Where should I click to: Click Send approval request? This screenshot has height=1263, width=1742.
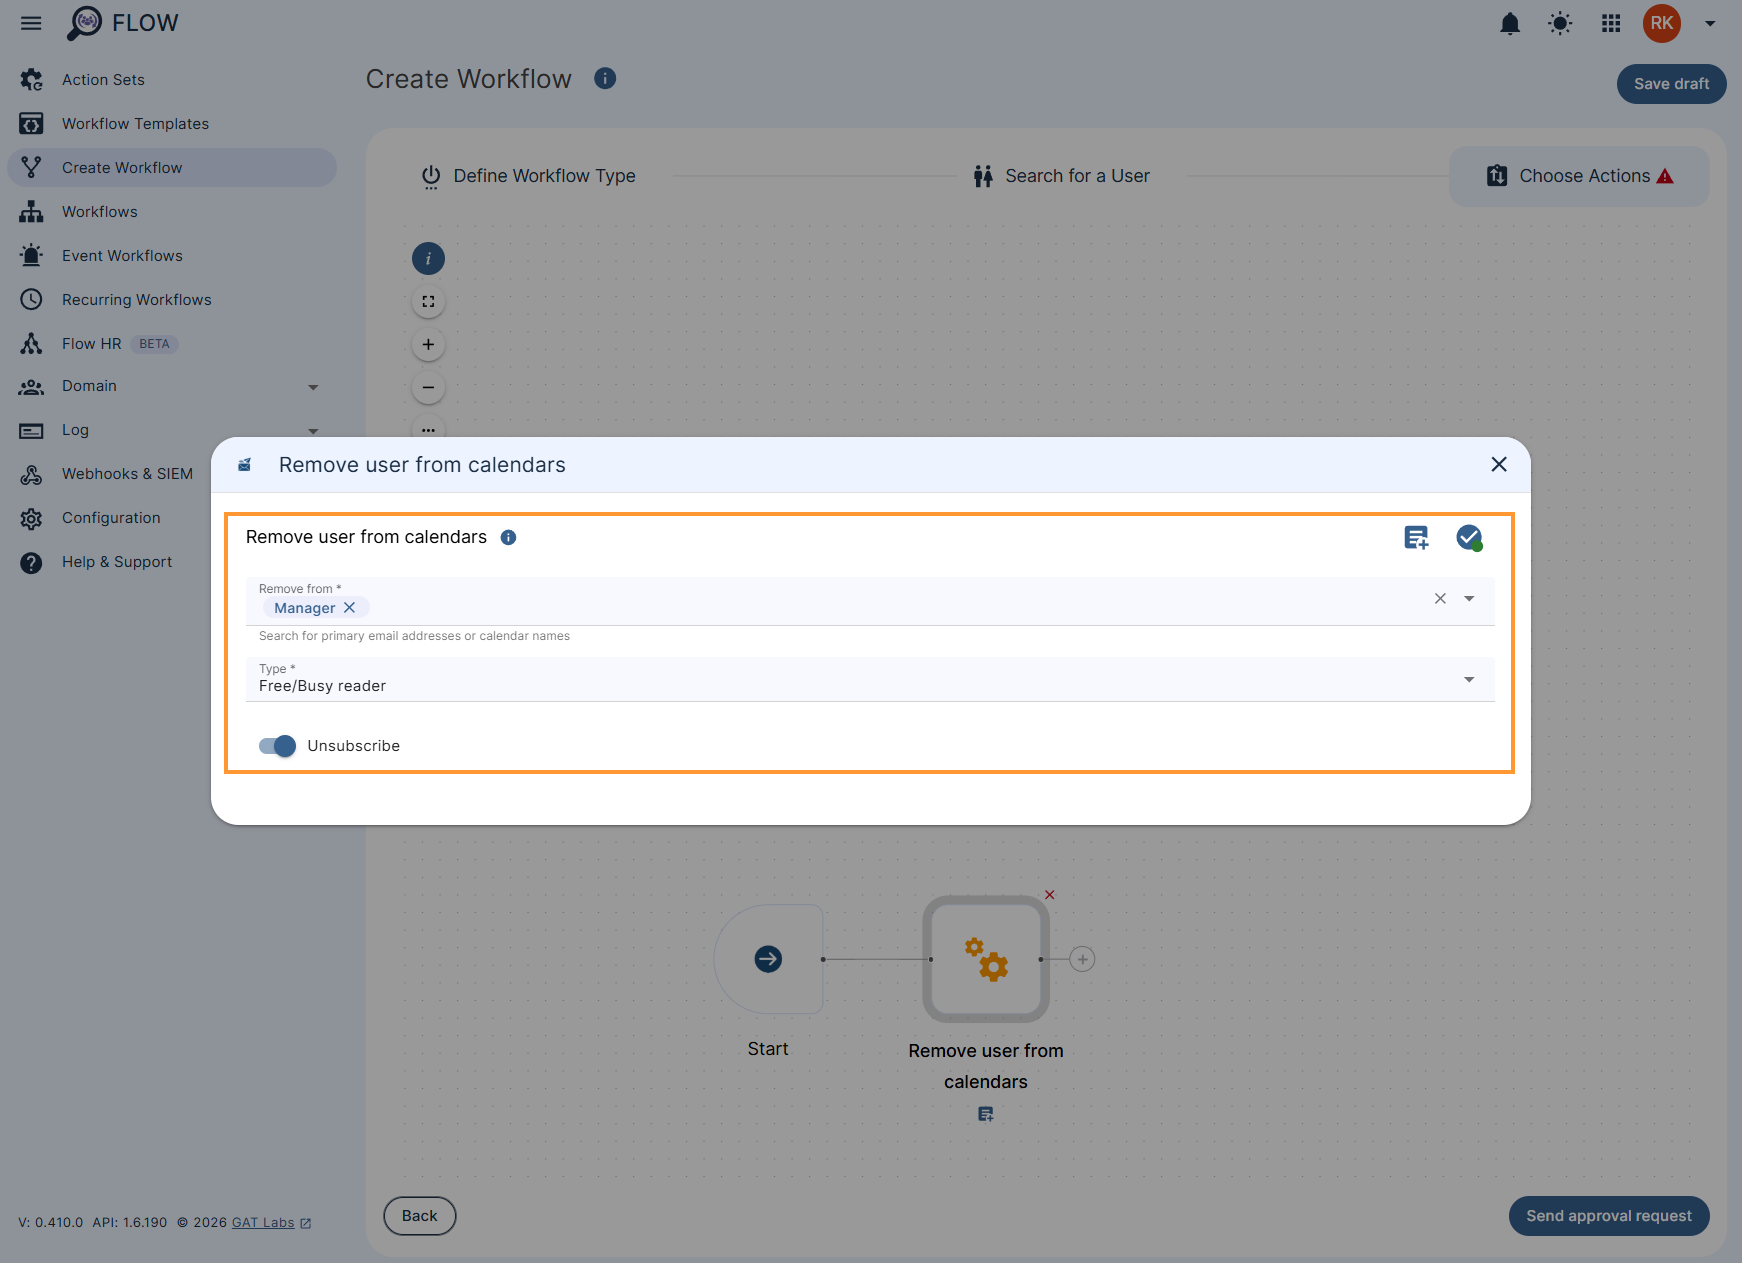pos(1608,1216)
